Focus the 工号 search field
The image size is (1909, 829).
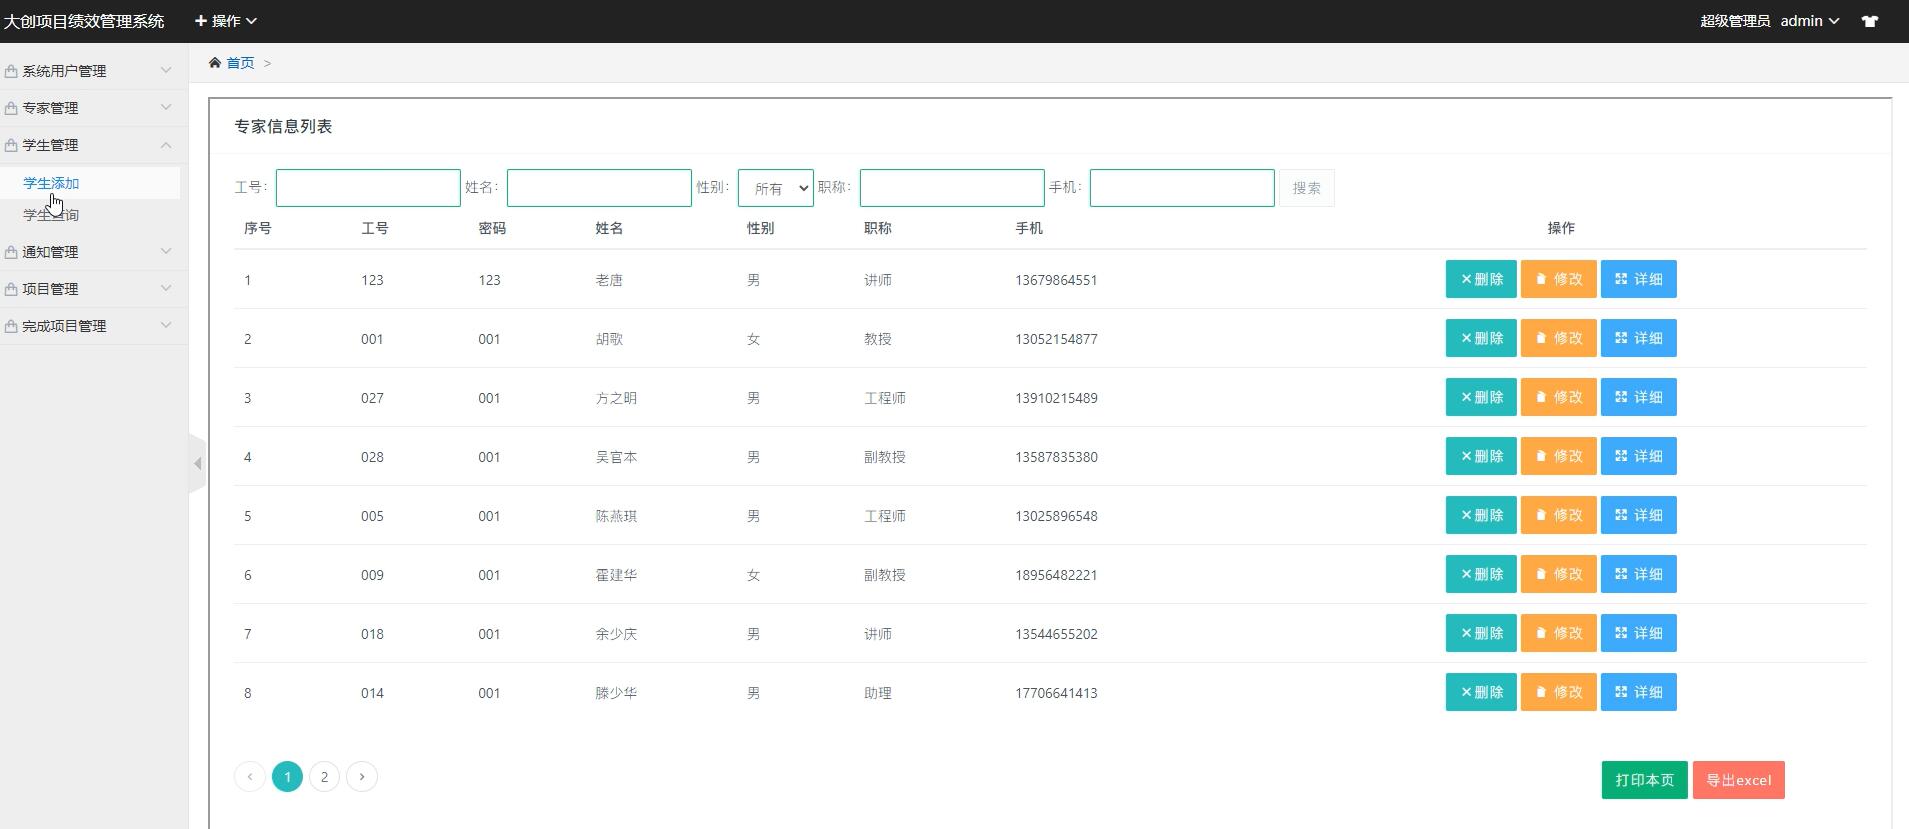368,188
